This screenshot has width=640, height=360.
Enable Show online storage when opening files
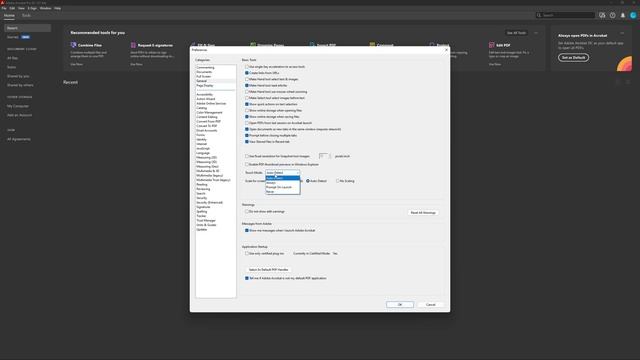pos(247,110)
